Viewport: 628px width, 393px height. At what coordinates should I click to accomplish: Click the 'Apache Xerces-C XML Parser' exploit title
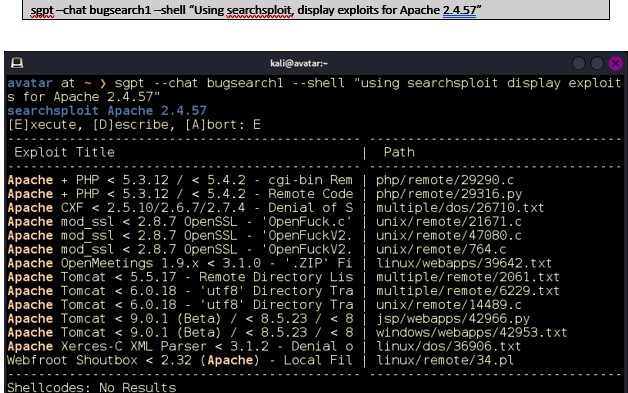(x=180, y=346)
